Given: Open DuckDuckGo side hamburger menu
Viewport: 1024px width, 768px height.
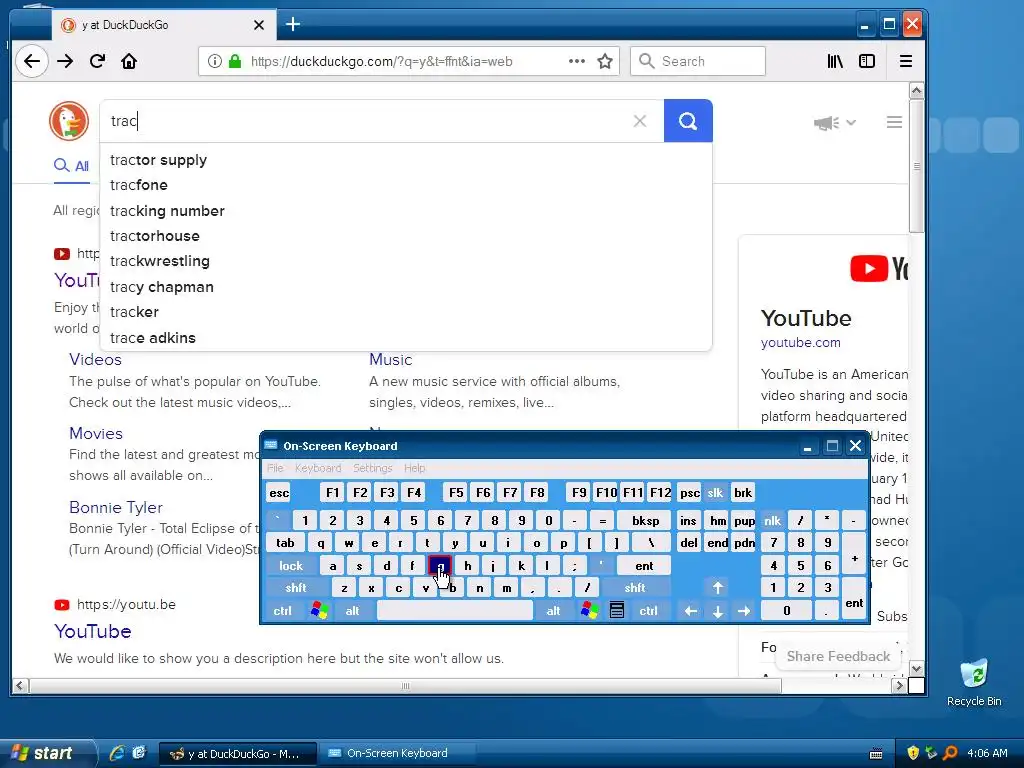Looking at the screenshot, I should [x=894, y=122].
